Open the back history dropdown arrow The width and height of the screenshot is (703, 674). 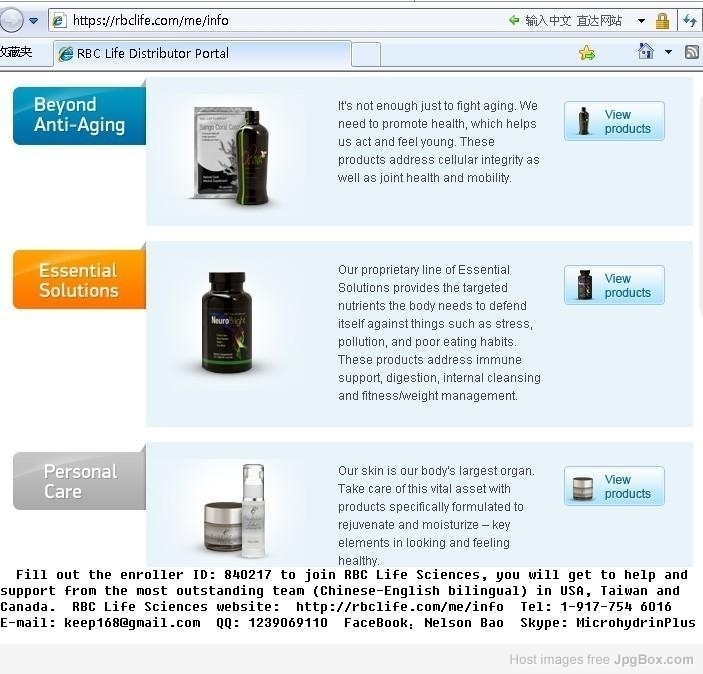[x=34, y=21]
